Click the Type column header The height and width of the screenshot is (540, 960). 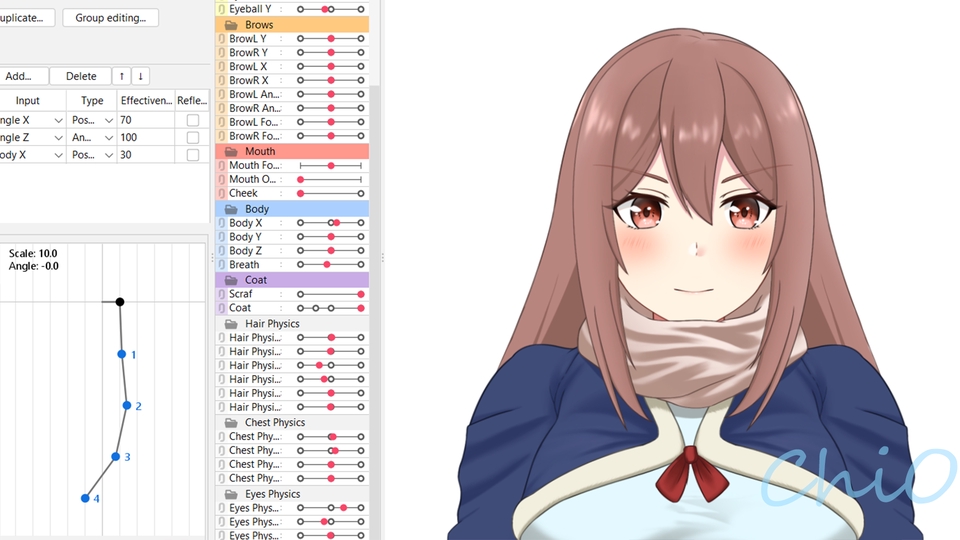pos(92,100)
